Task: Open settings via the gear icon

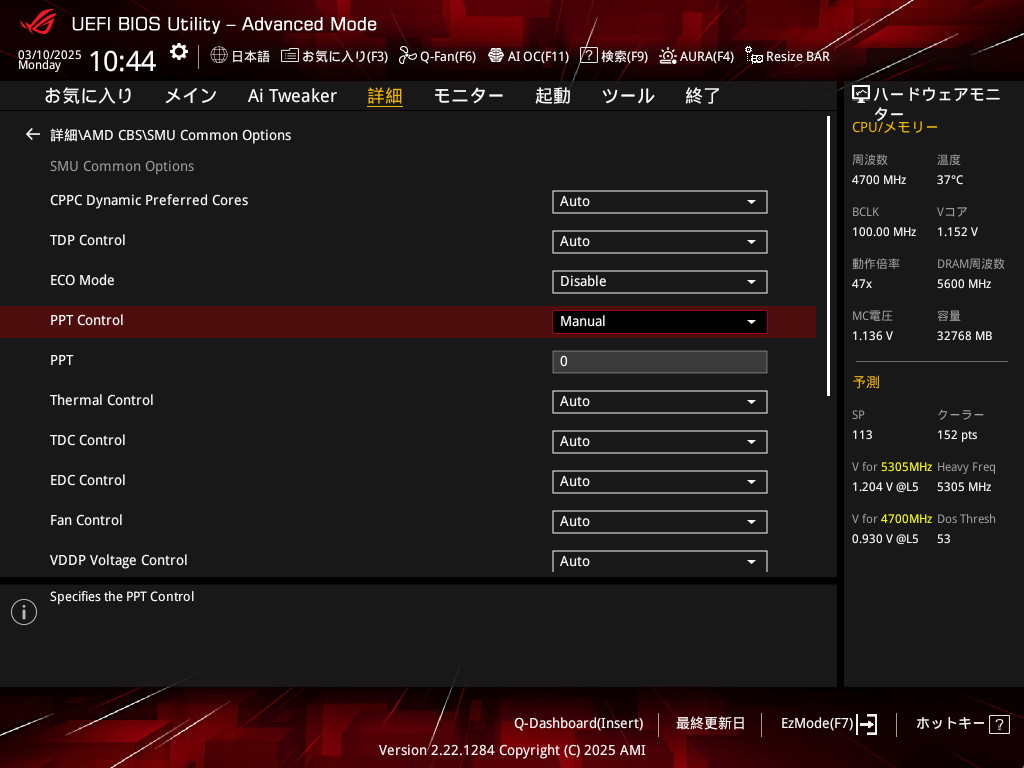Action: point(178,52)
